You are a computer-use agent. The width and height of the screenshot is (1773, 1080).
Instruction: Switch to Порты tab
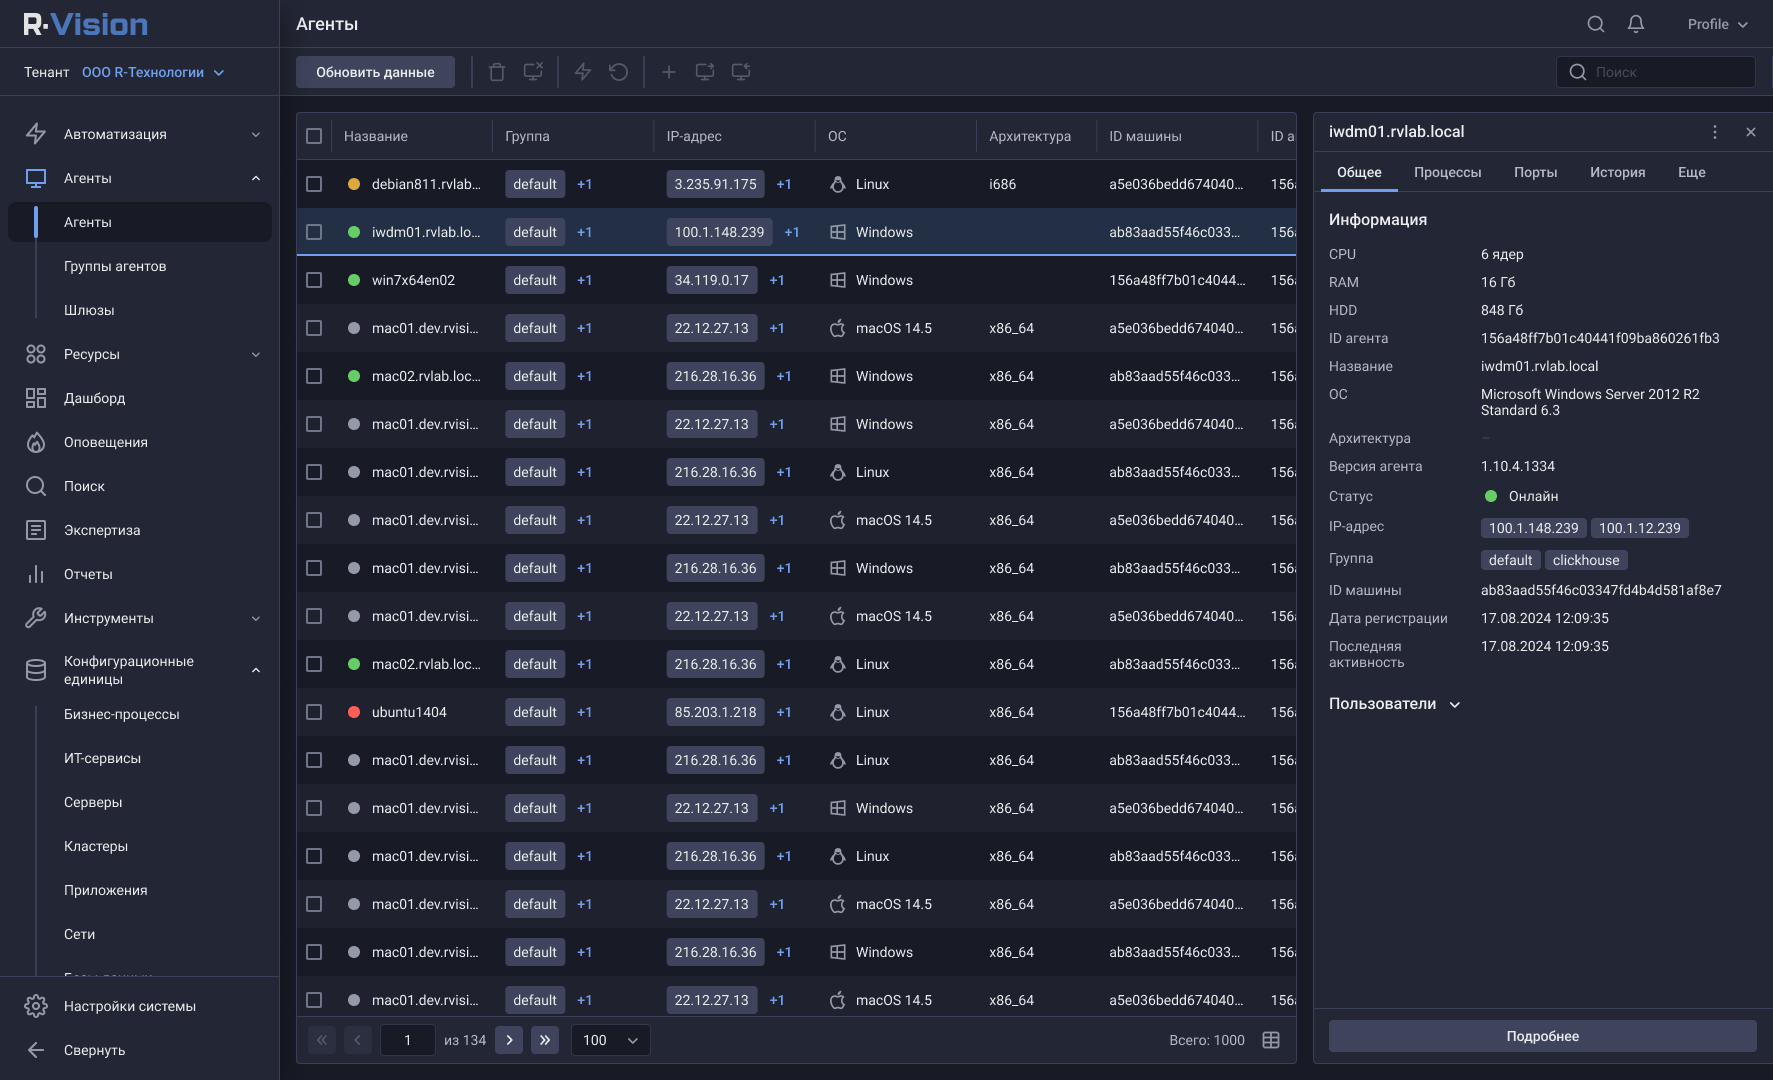tap(1536, 172)
